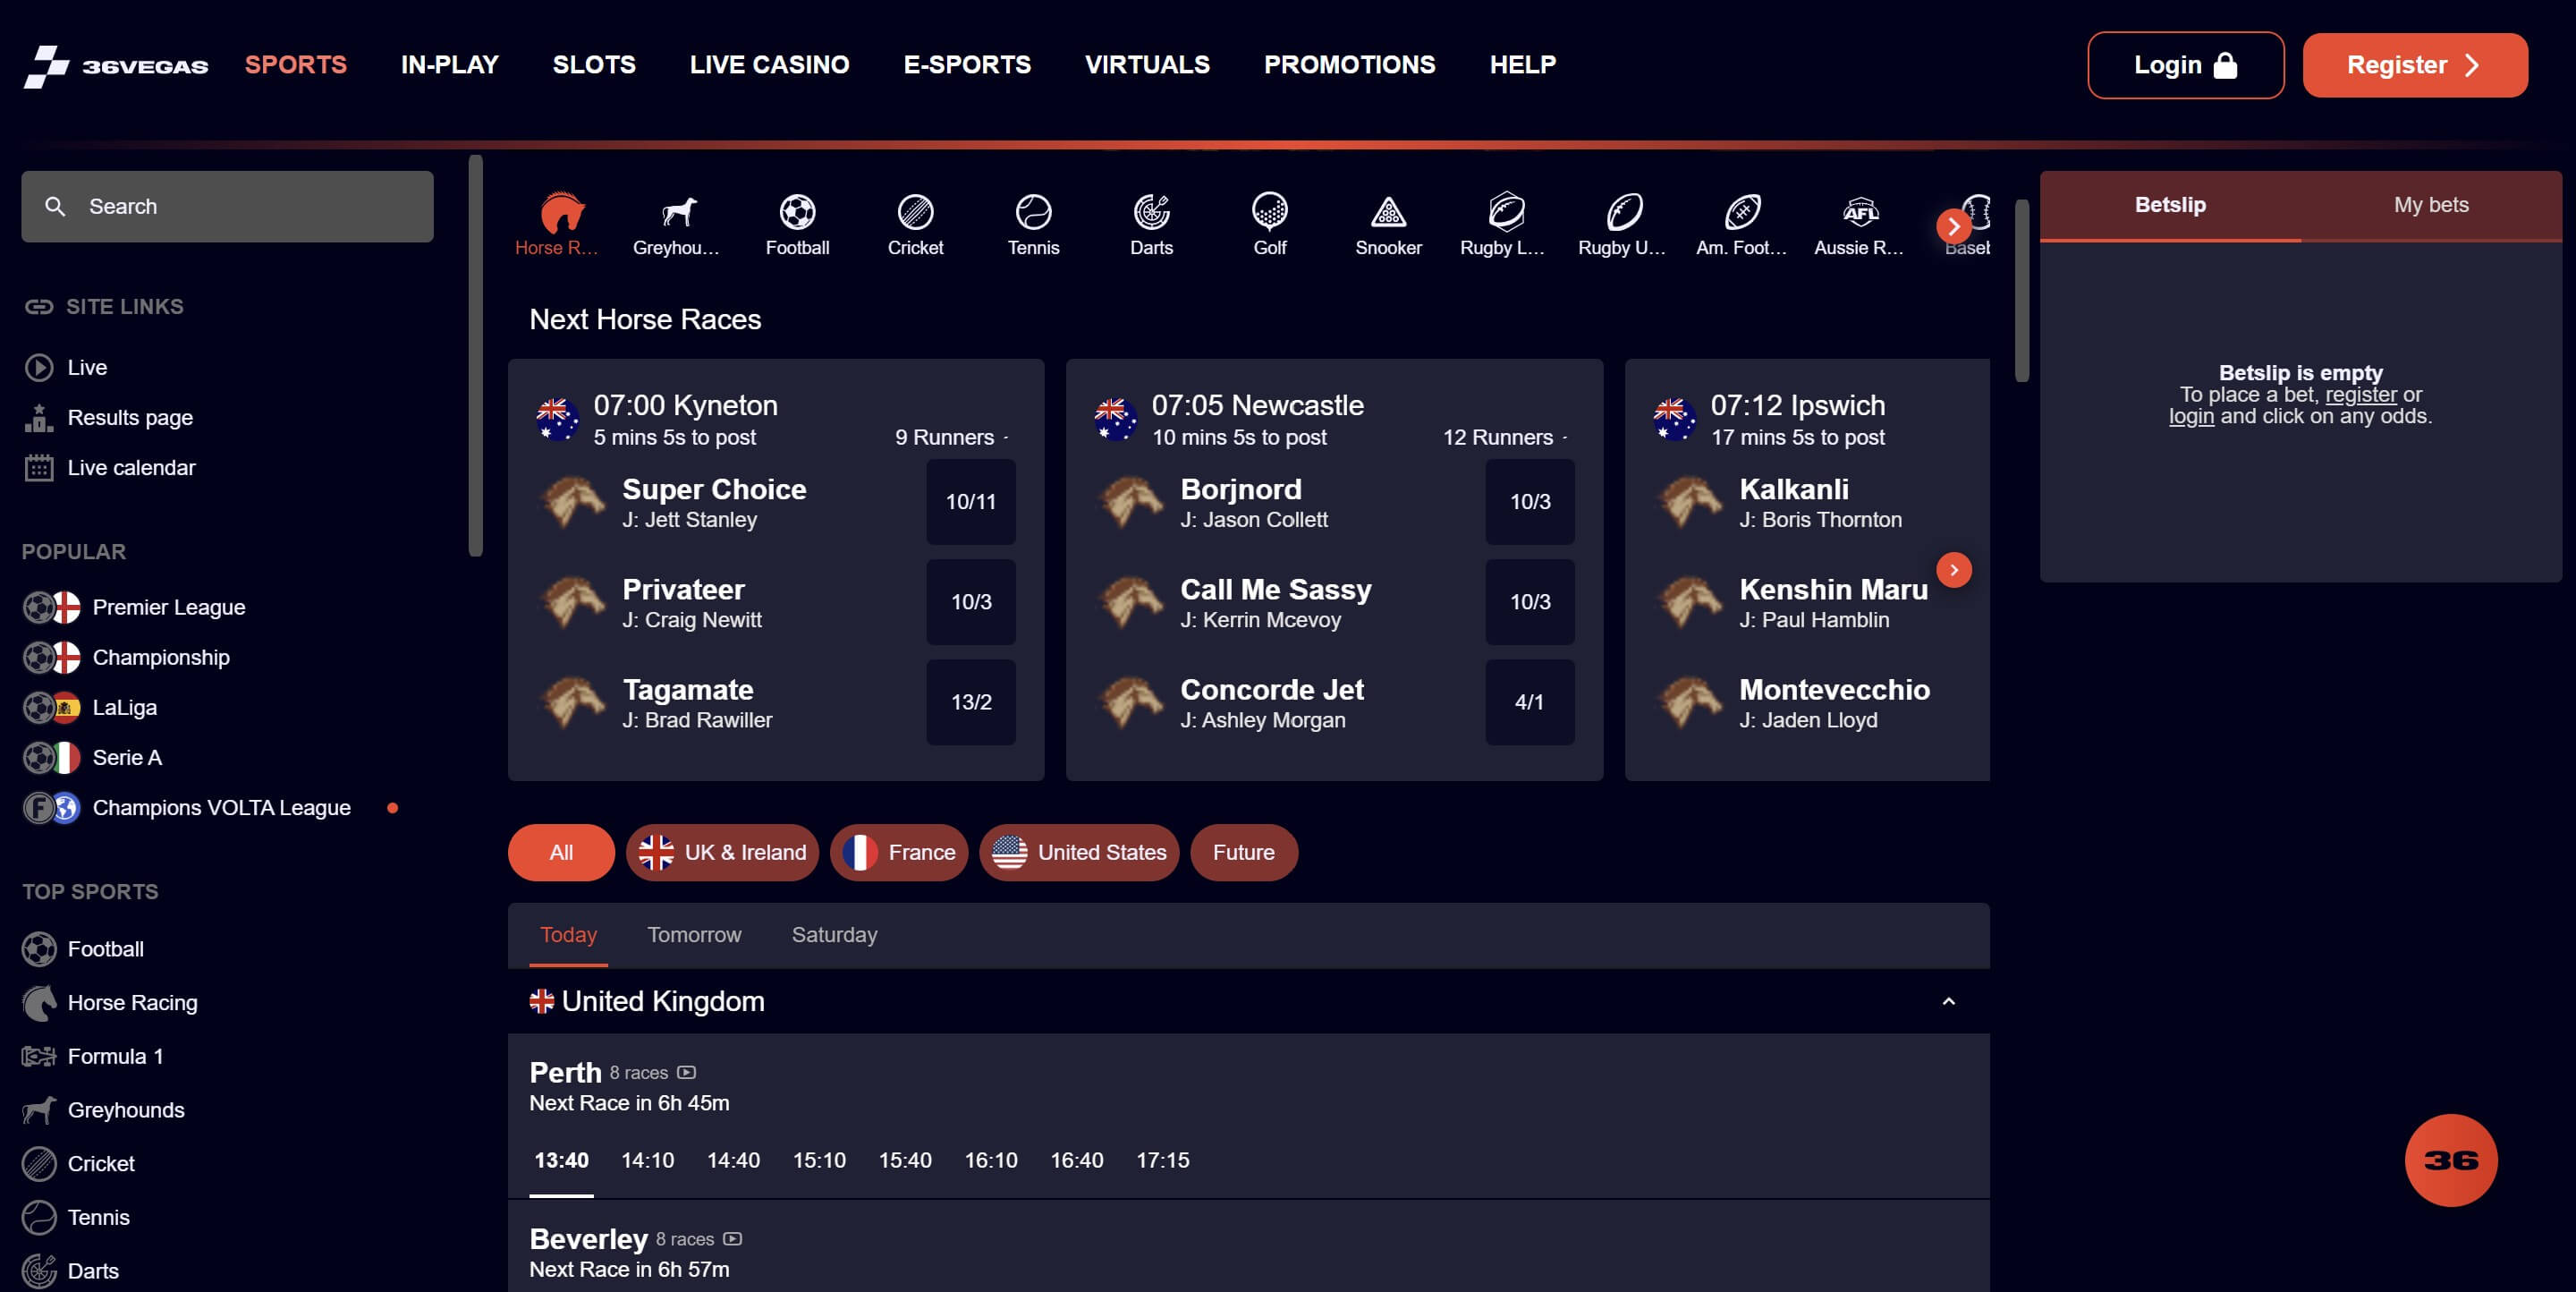Select Greyhounds icon in Top Sports sidebar
This screenshot has width=2576, height=1292.
[39, 1110]
